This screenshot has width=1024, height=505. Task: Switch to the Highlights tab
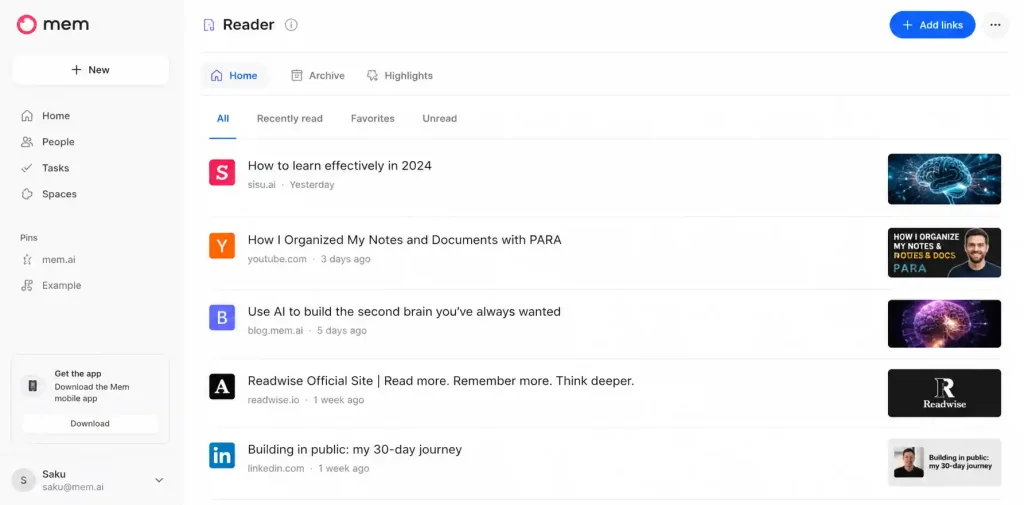click(x=400, y=76)
